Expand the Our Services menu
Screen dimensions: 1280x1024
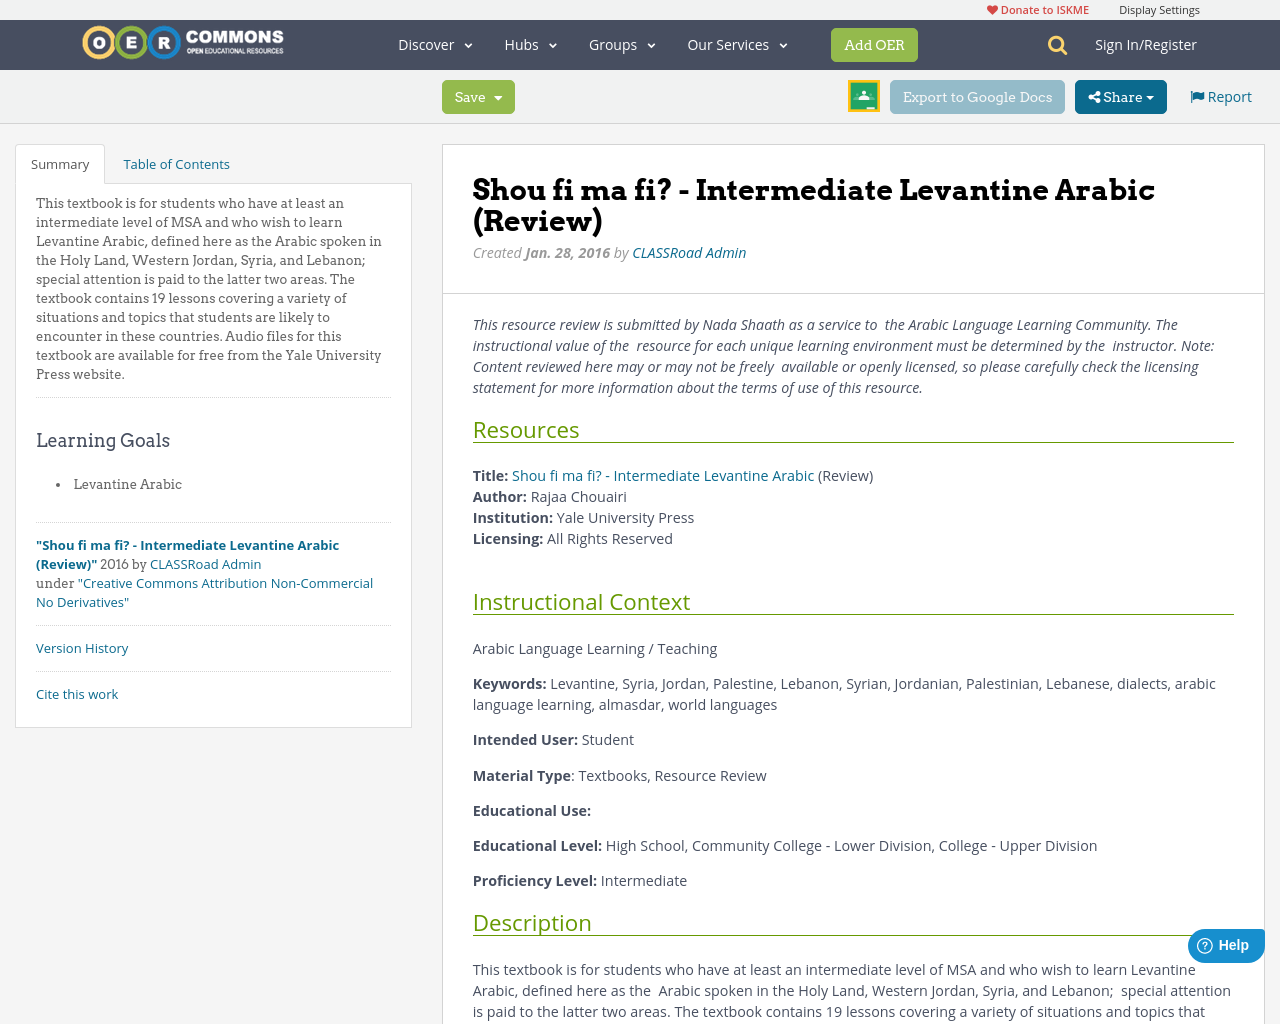pos(737,45)
